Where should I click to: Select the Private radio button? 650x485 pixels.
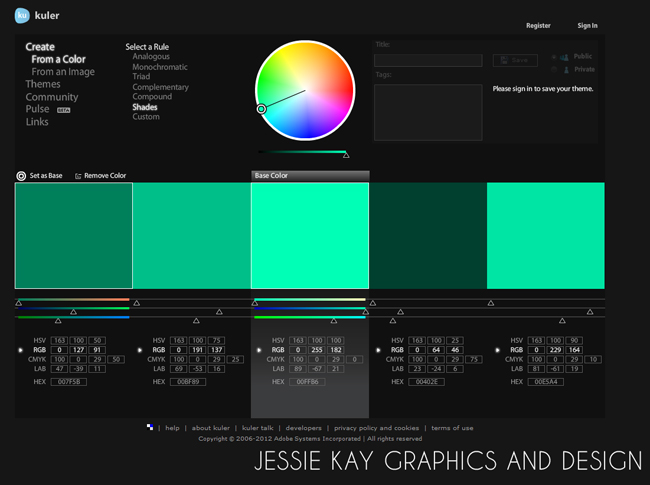(554, 70)
